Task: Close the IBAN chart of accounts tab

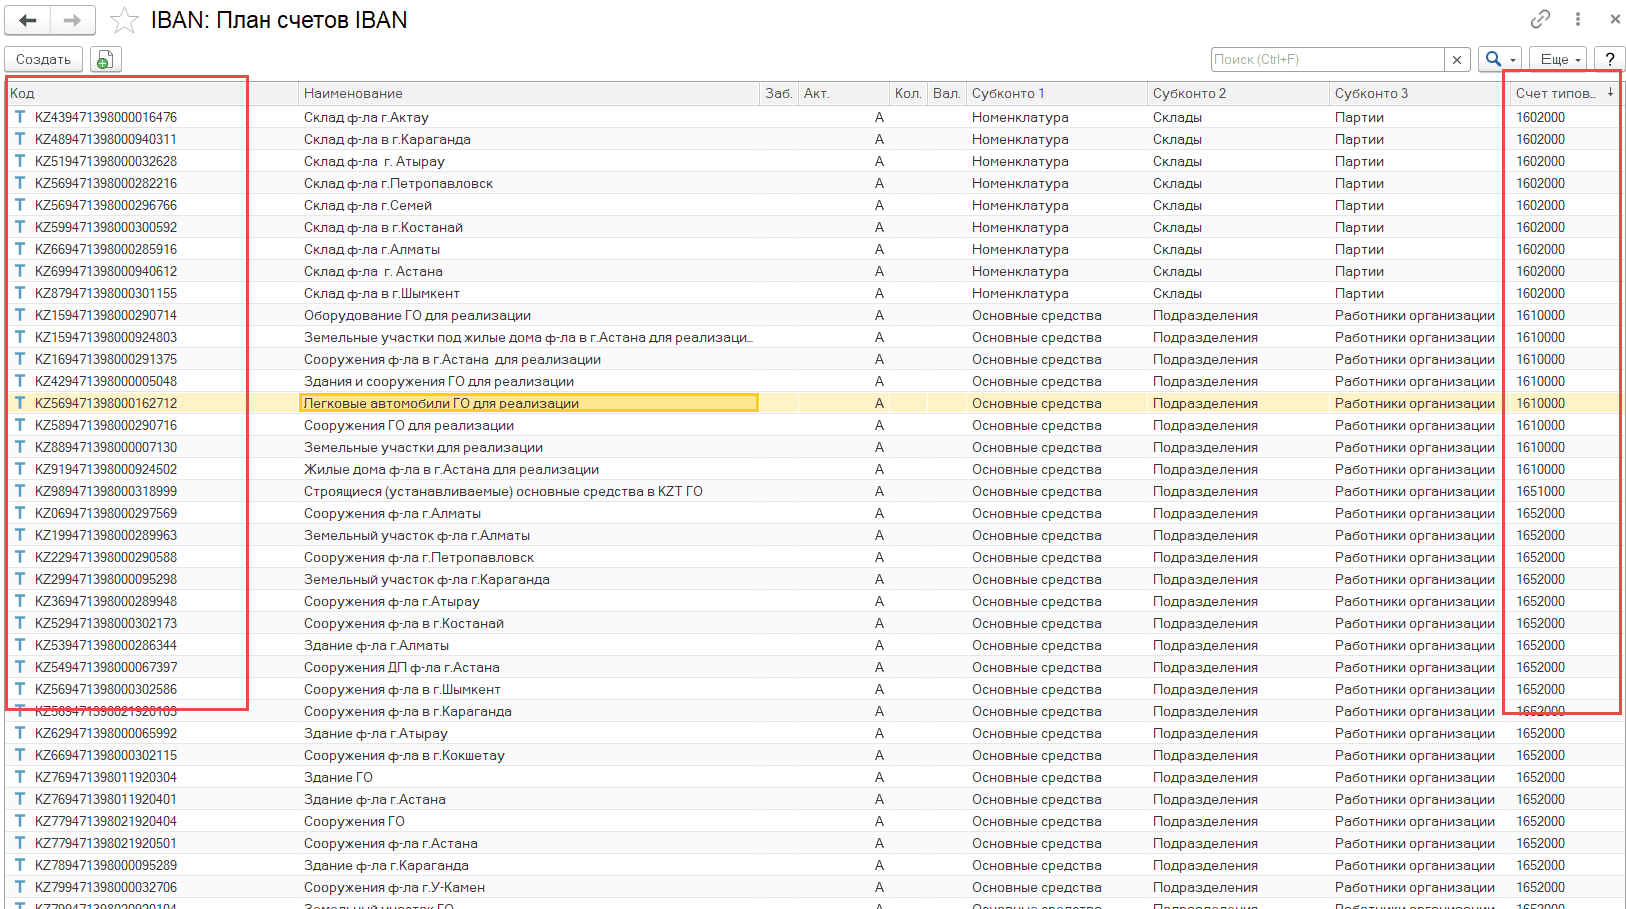Action: pyautogui.click(x=1614, y=19)
